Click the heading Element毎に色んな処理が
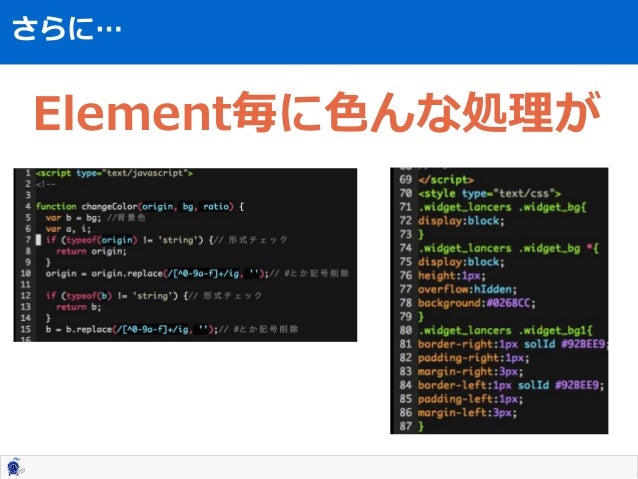The height and width of the screenshot is (479, 638). pyautogui.click(x=317, y=112)
